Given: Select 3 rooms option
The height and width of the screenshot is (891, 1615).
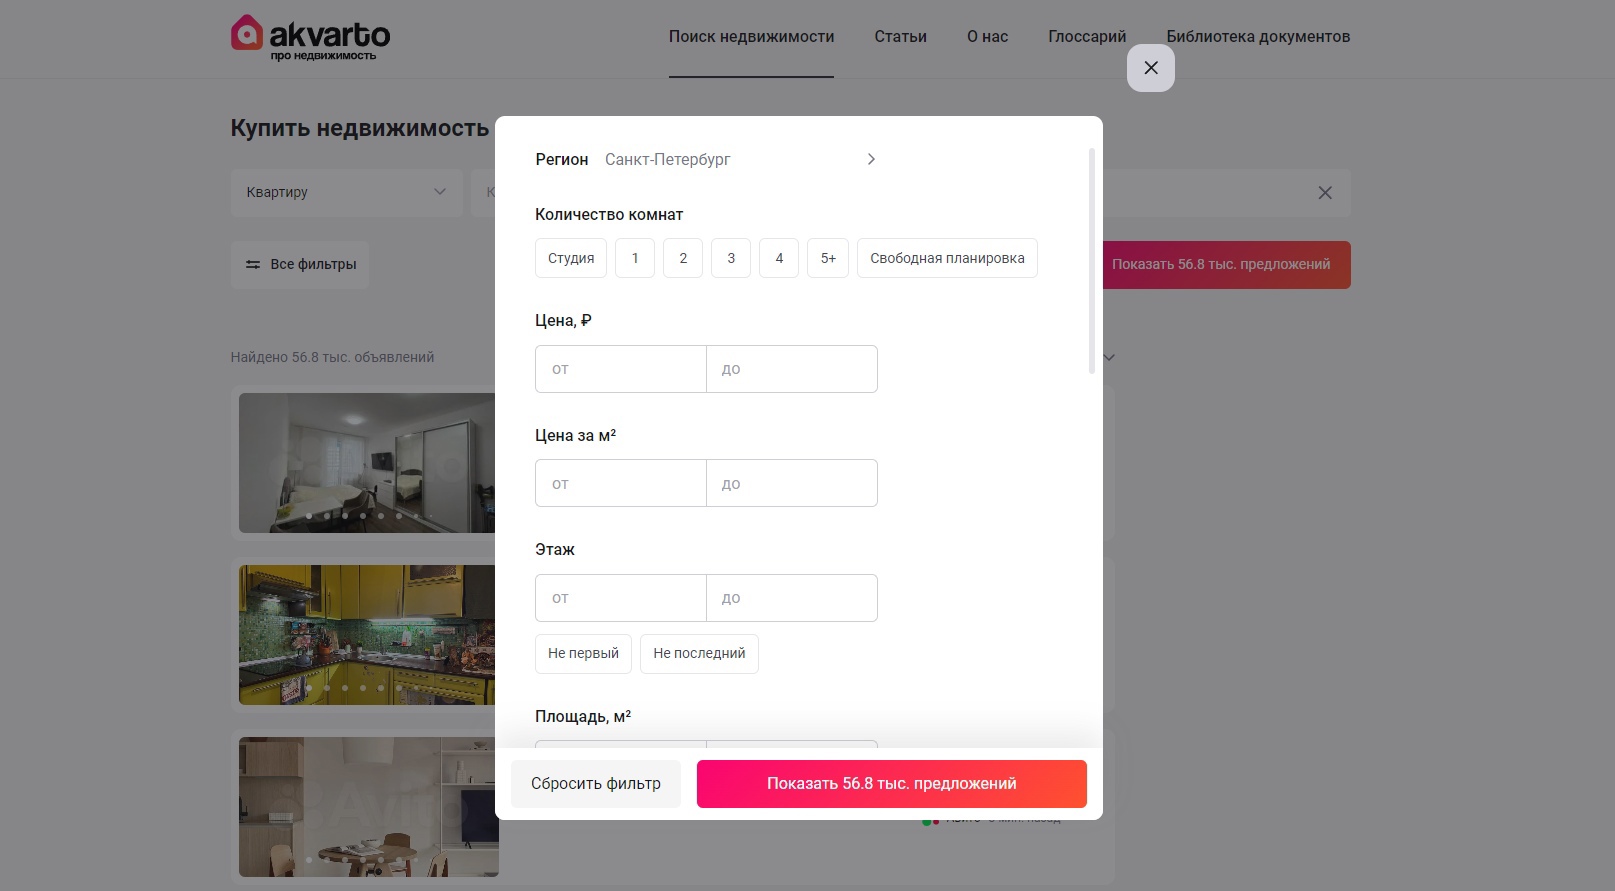Looking at the screenshot, I should 731,258.
